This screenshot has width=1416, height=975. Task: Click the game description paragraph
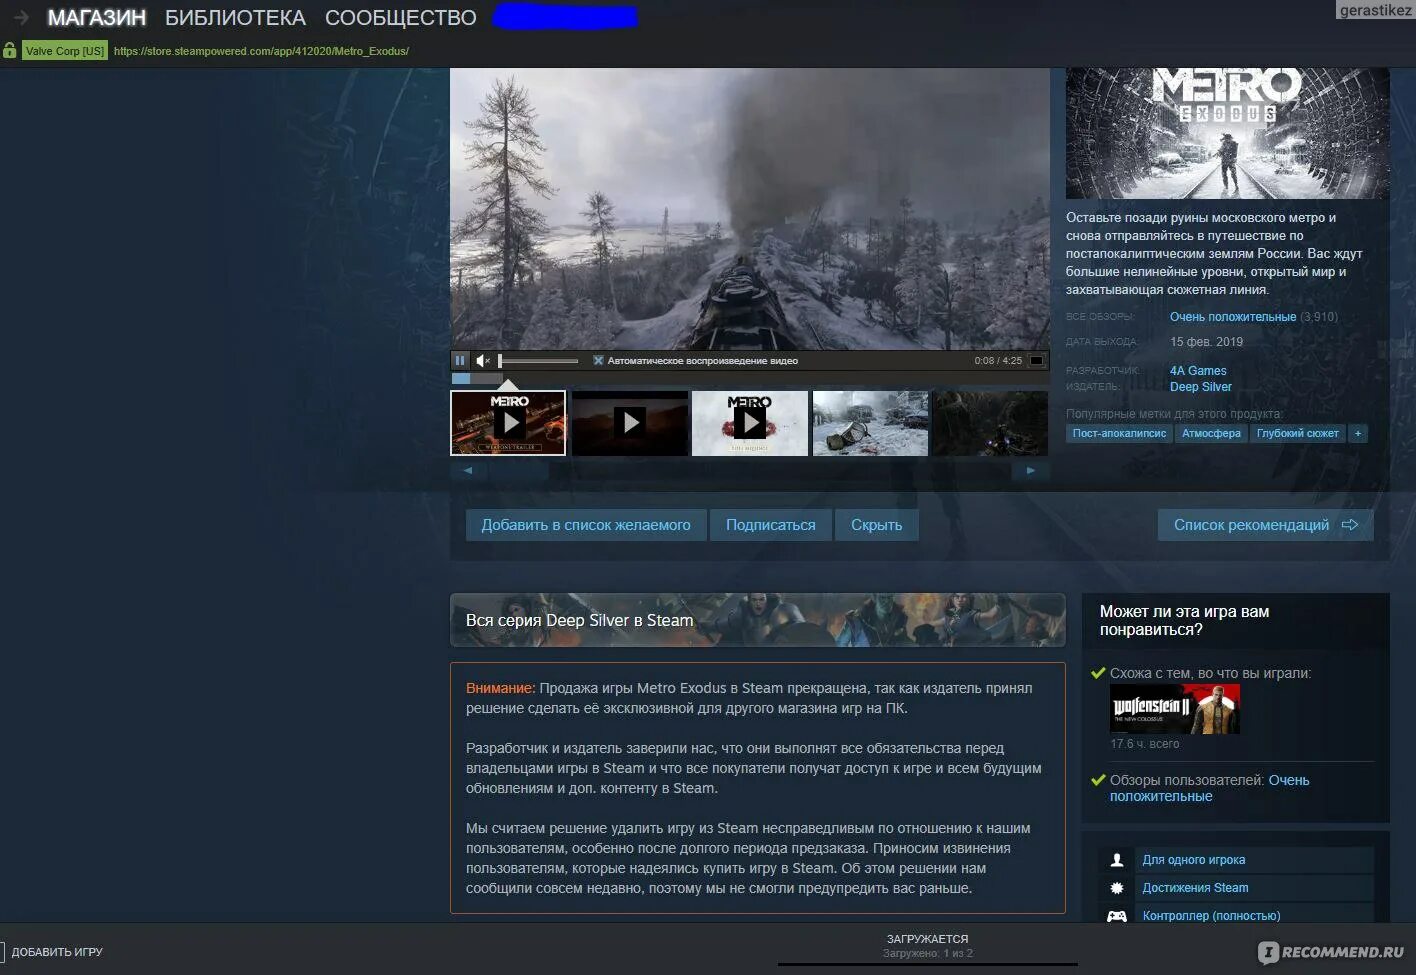[x=1215, y=254]
